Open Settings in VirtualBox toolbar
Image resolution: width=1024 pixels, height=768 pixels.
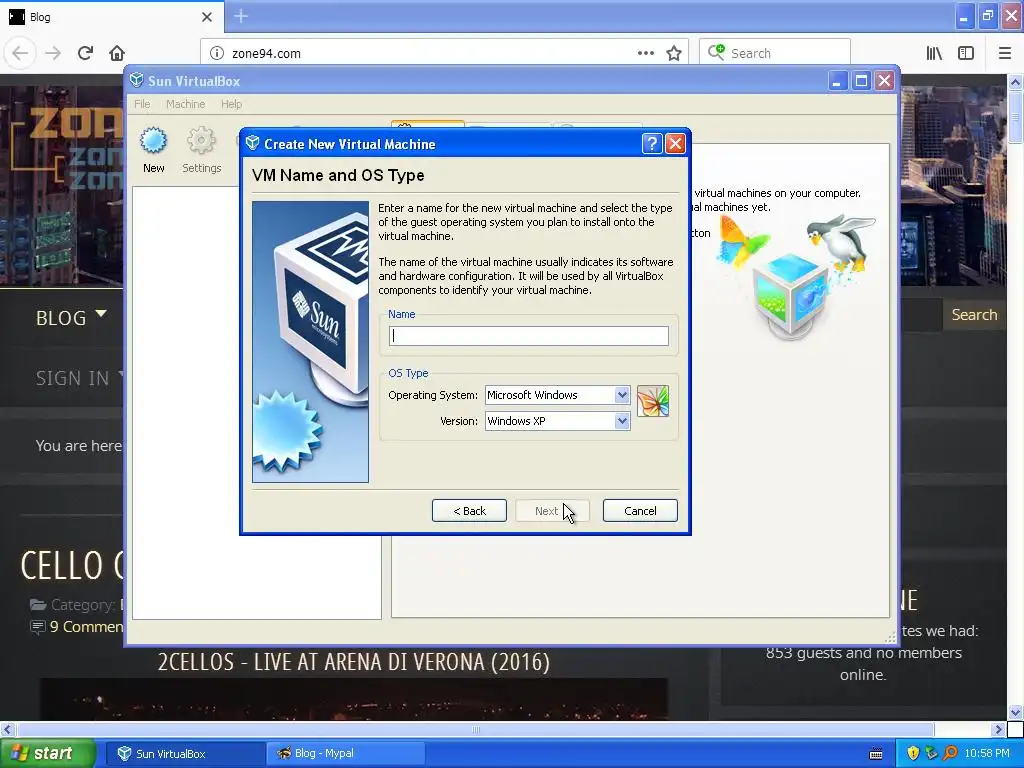click(201, 150)
